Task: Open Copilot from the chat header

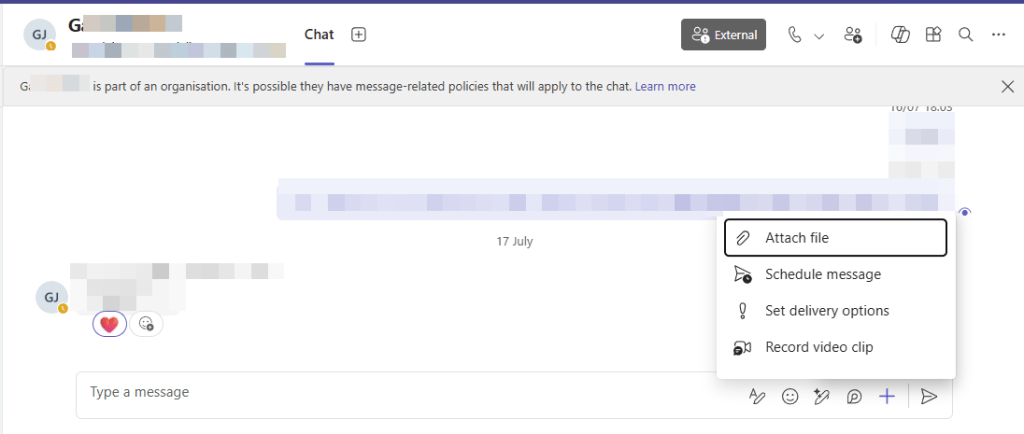Action: click(900, 35)
